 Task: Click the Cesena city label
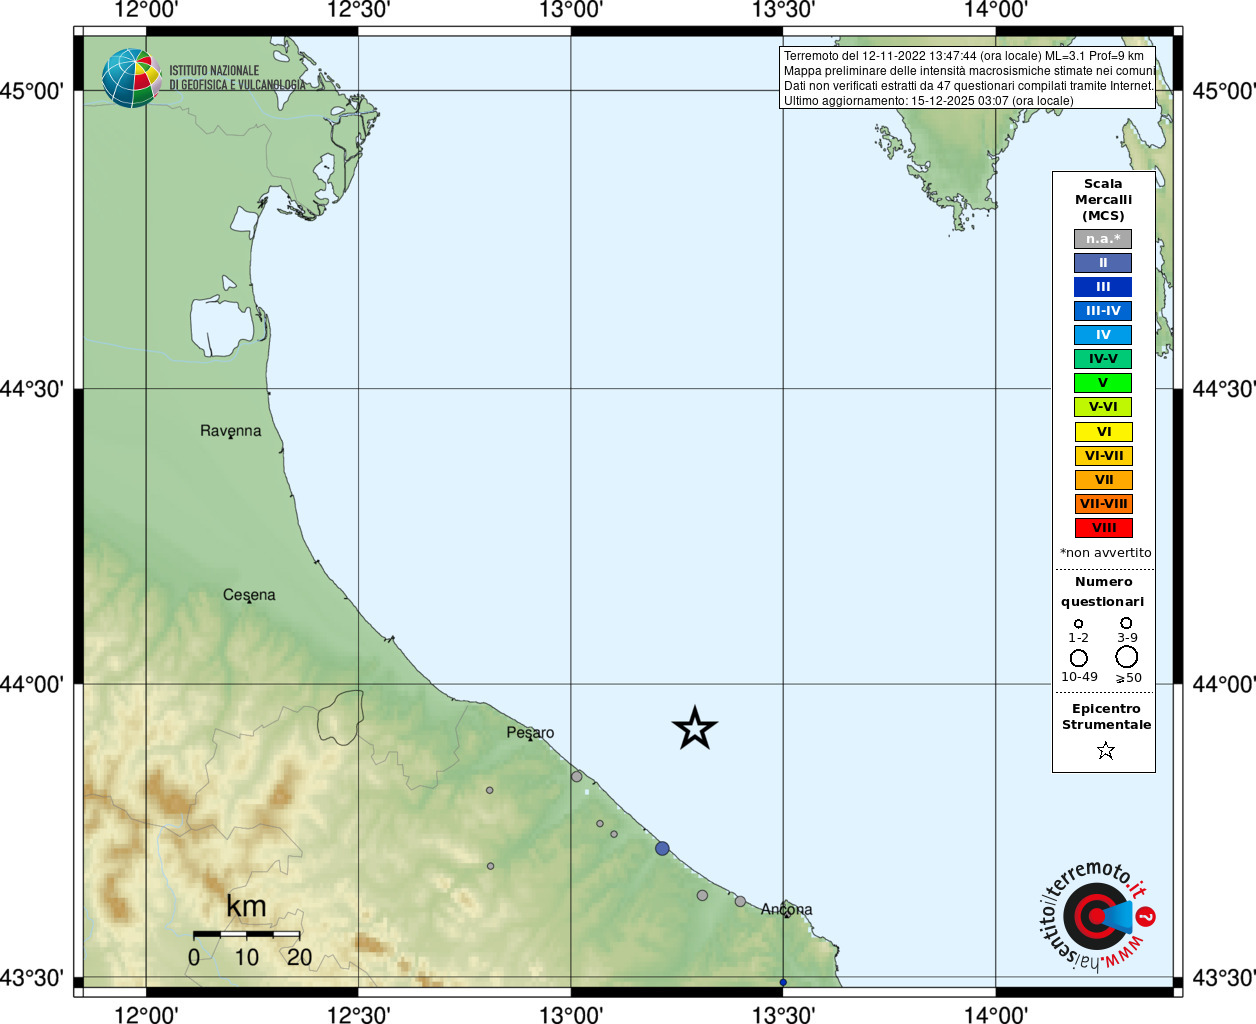[x=249, y=595]
